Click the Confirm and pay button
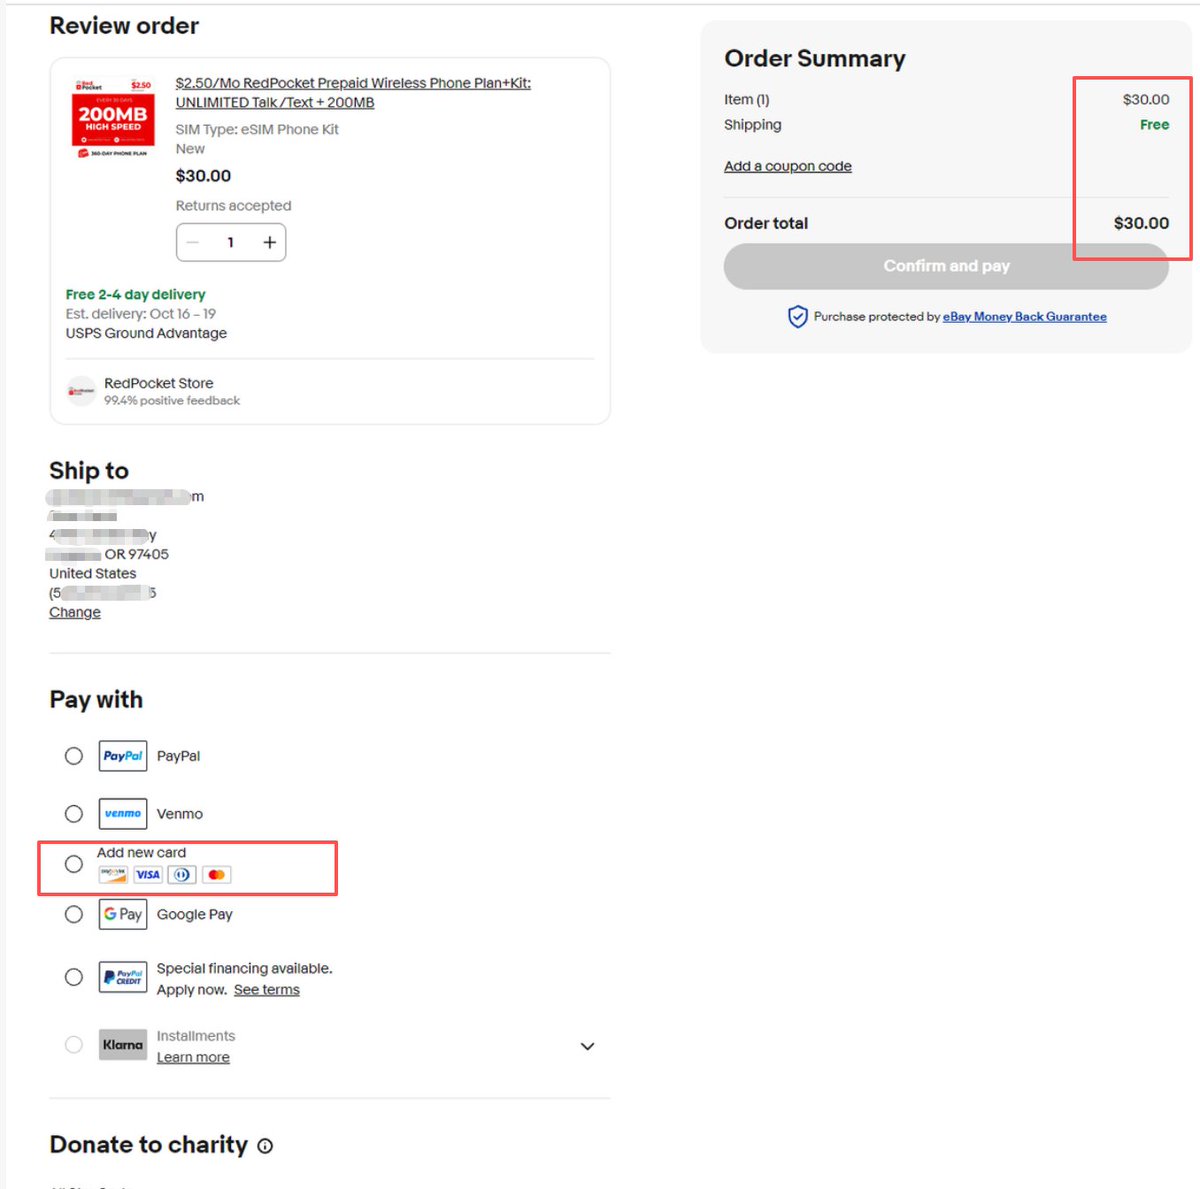This screenshot has height=1189, width=1200. click(946, 266)
